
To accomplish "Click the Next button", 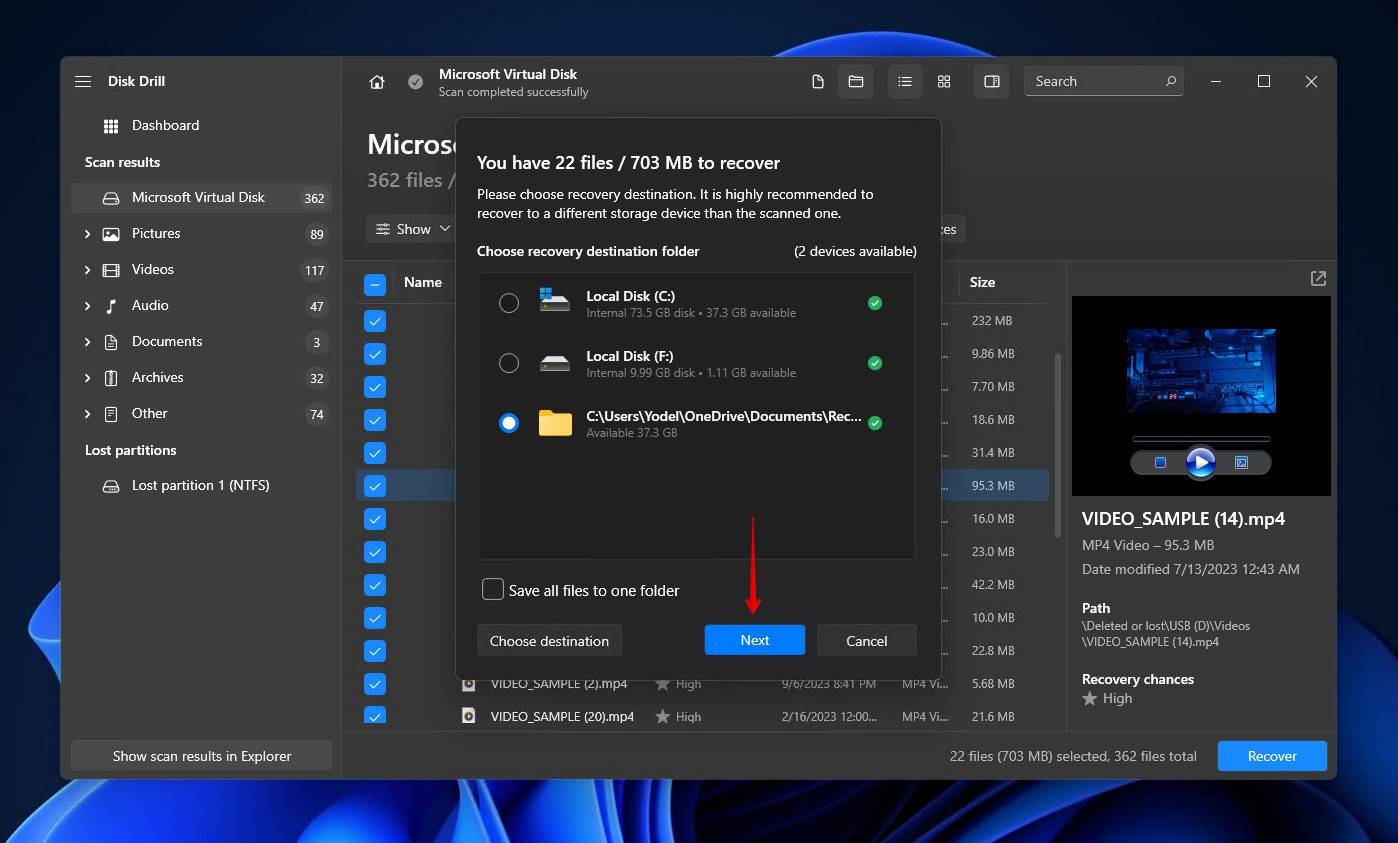I will [x=754, y=641].
